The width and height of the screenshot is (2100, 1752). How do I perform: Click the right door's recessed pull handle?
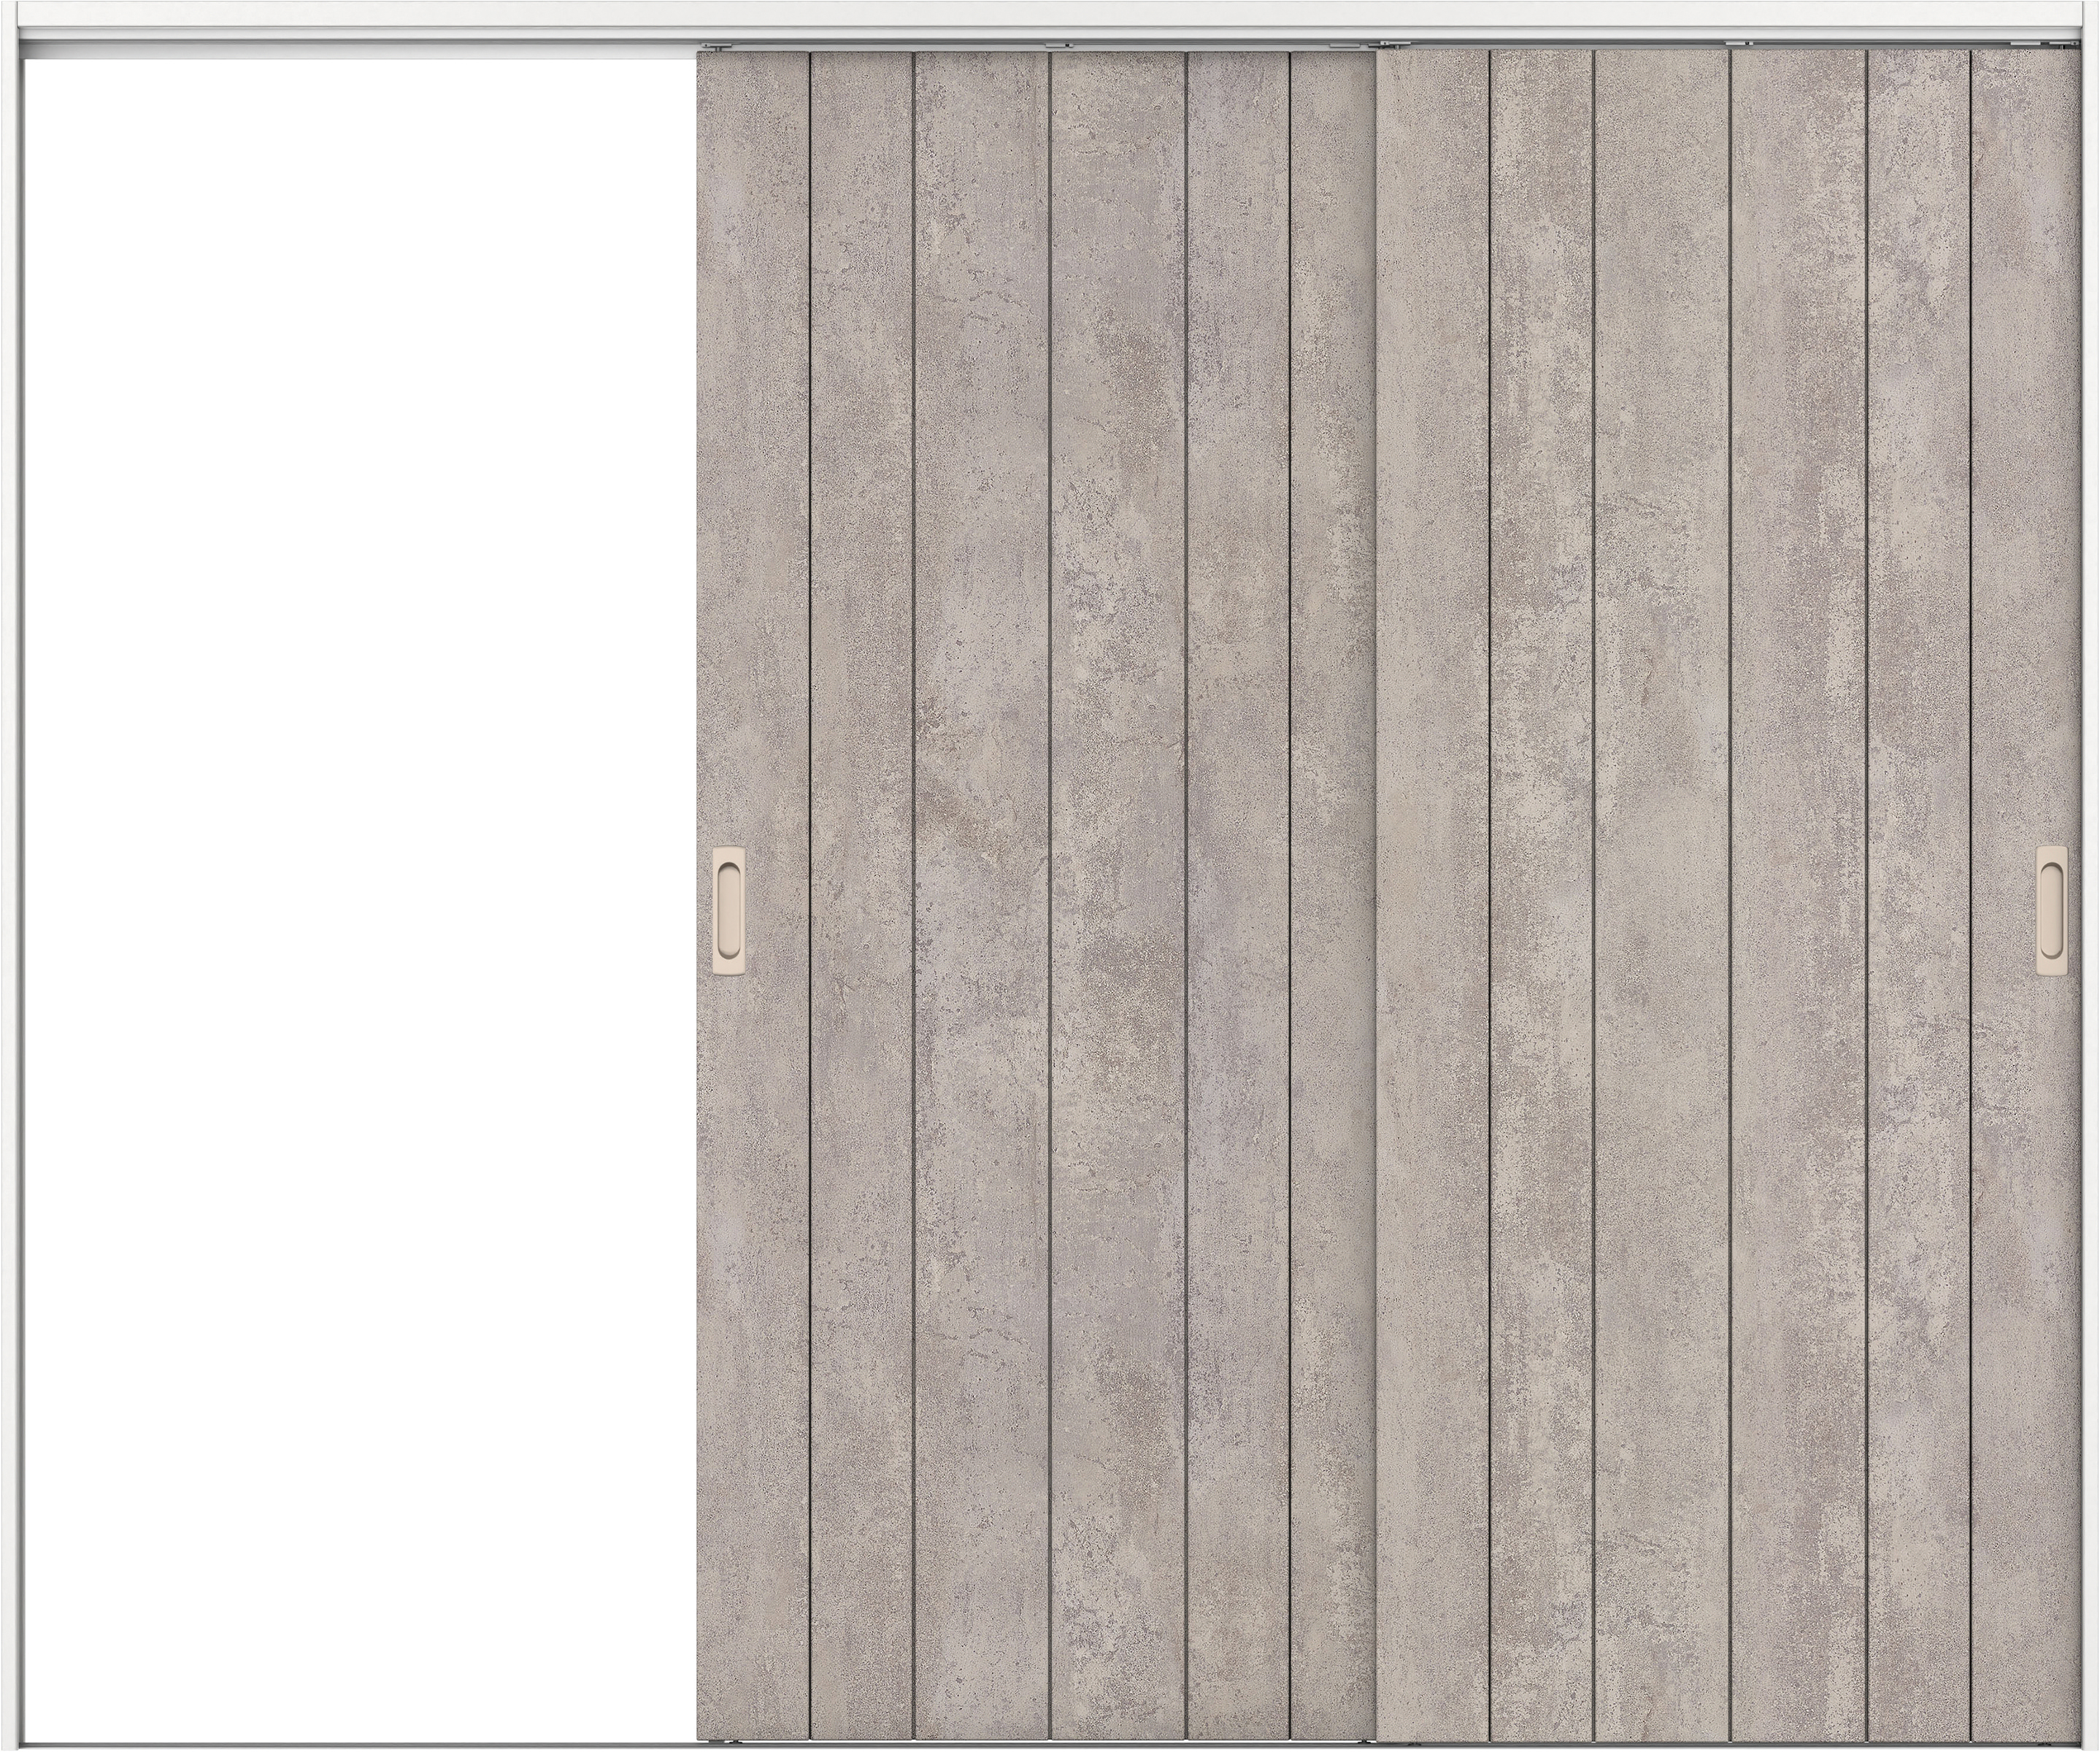[2051, 910]
